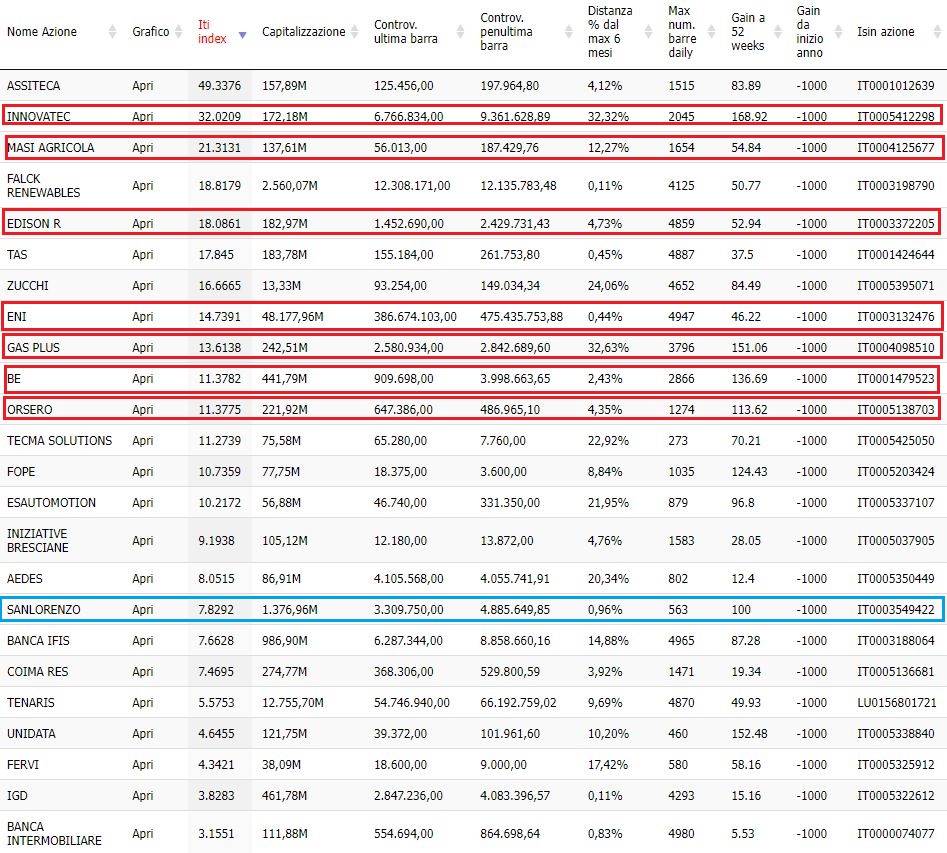Click the Iti index value 3.1551
Image resolution: width=947 pixels, height=853 pixels.
pos(216,834)
